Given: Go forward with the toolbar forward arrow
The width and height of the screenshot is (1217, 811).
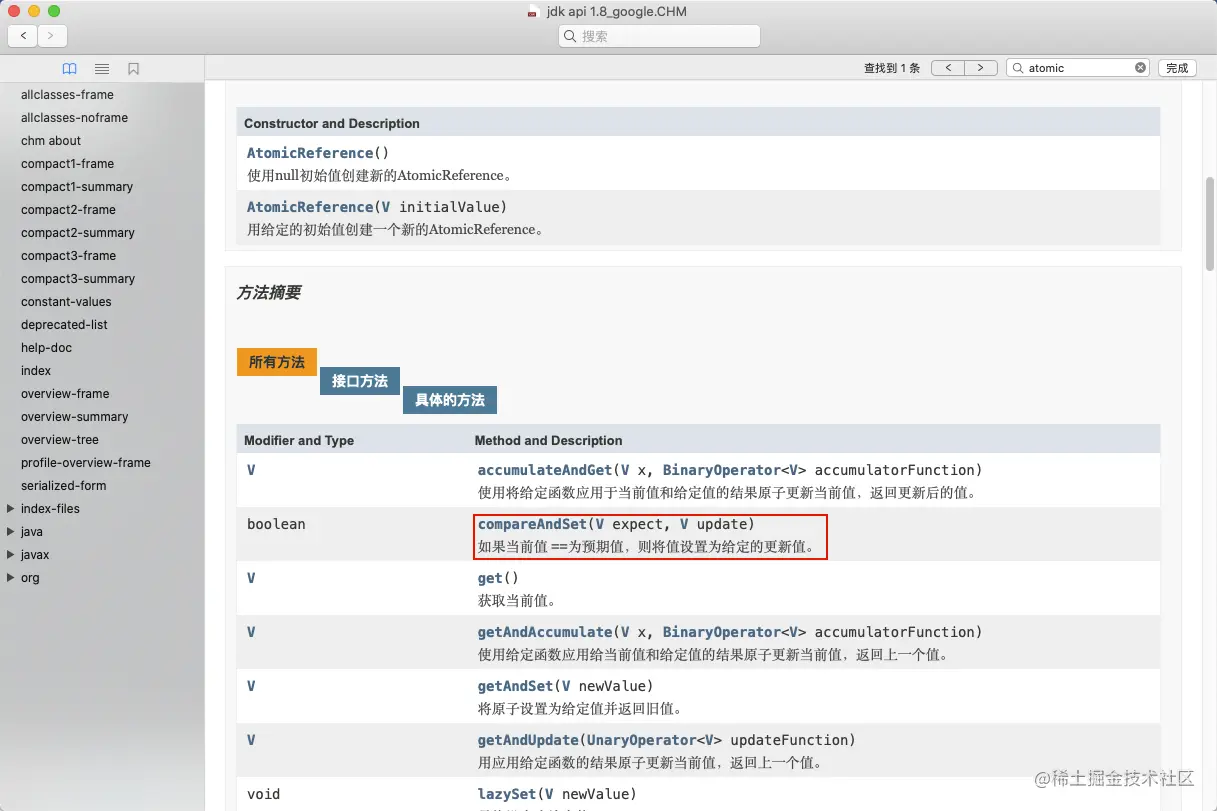Looking at the screenshot, I should [x=52, y=36].
